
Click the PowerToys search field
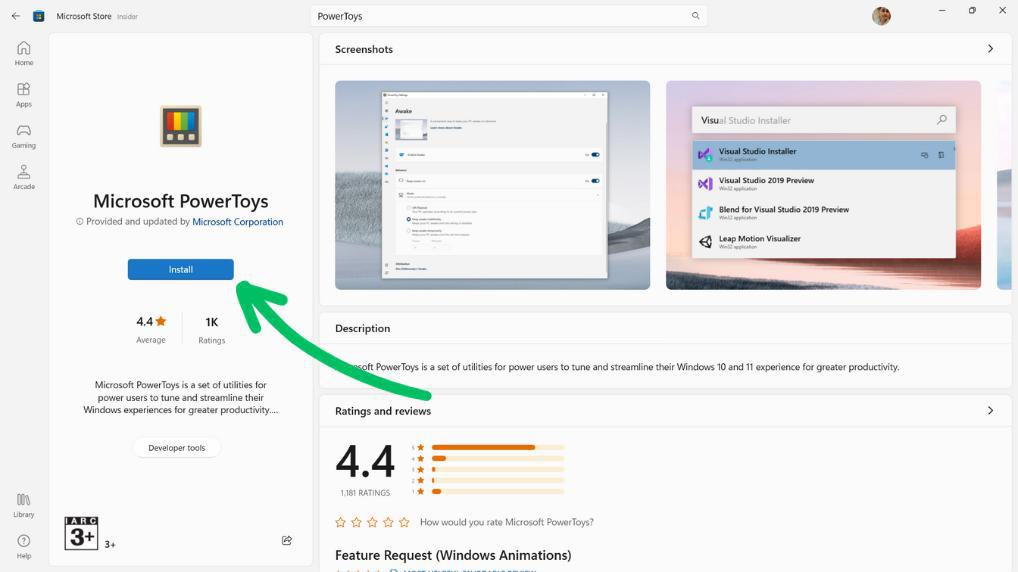pos(508,16)
